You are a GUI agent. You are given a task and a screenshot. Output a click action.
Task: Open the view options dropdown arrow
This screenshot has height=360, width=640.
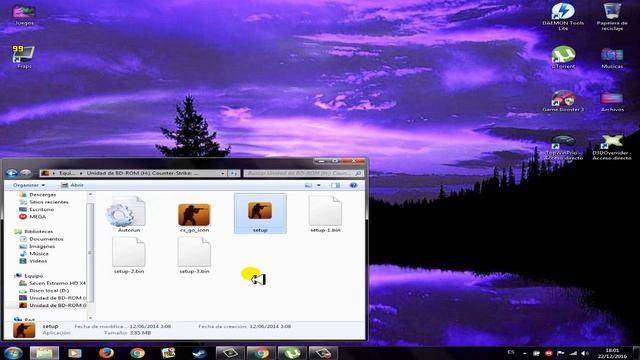point(319,185)
